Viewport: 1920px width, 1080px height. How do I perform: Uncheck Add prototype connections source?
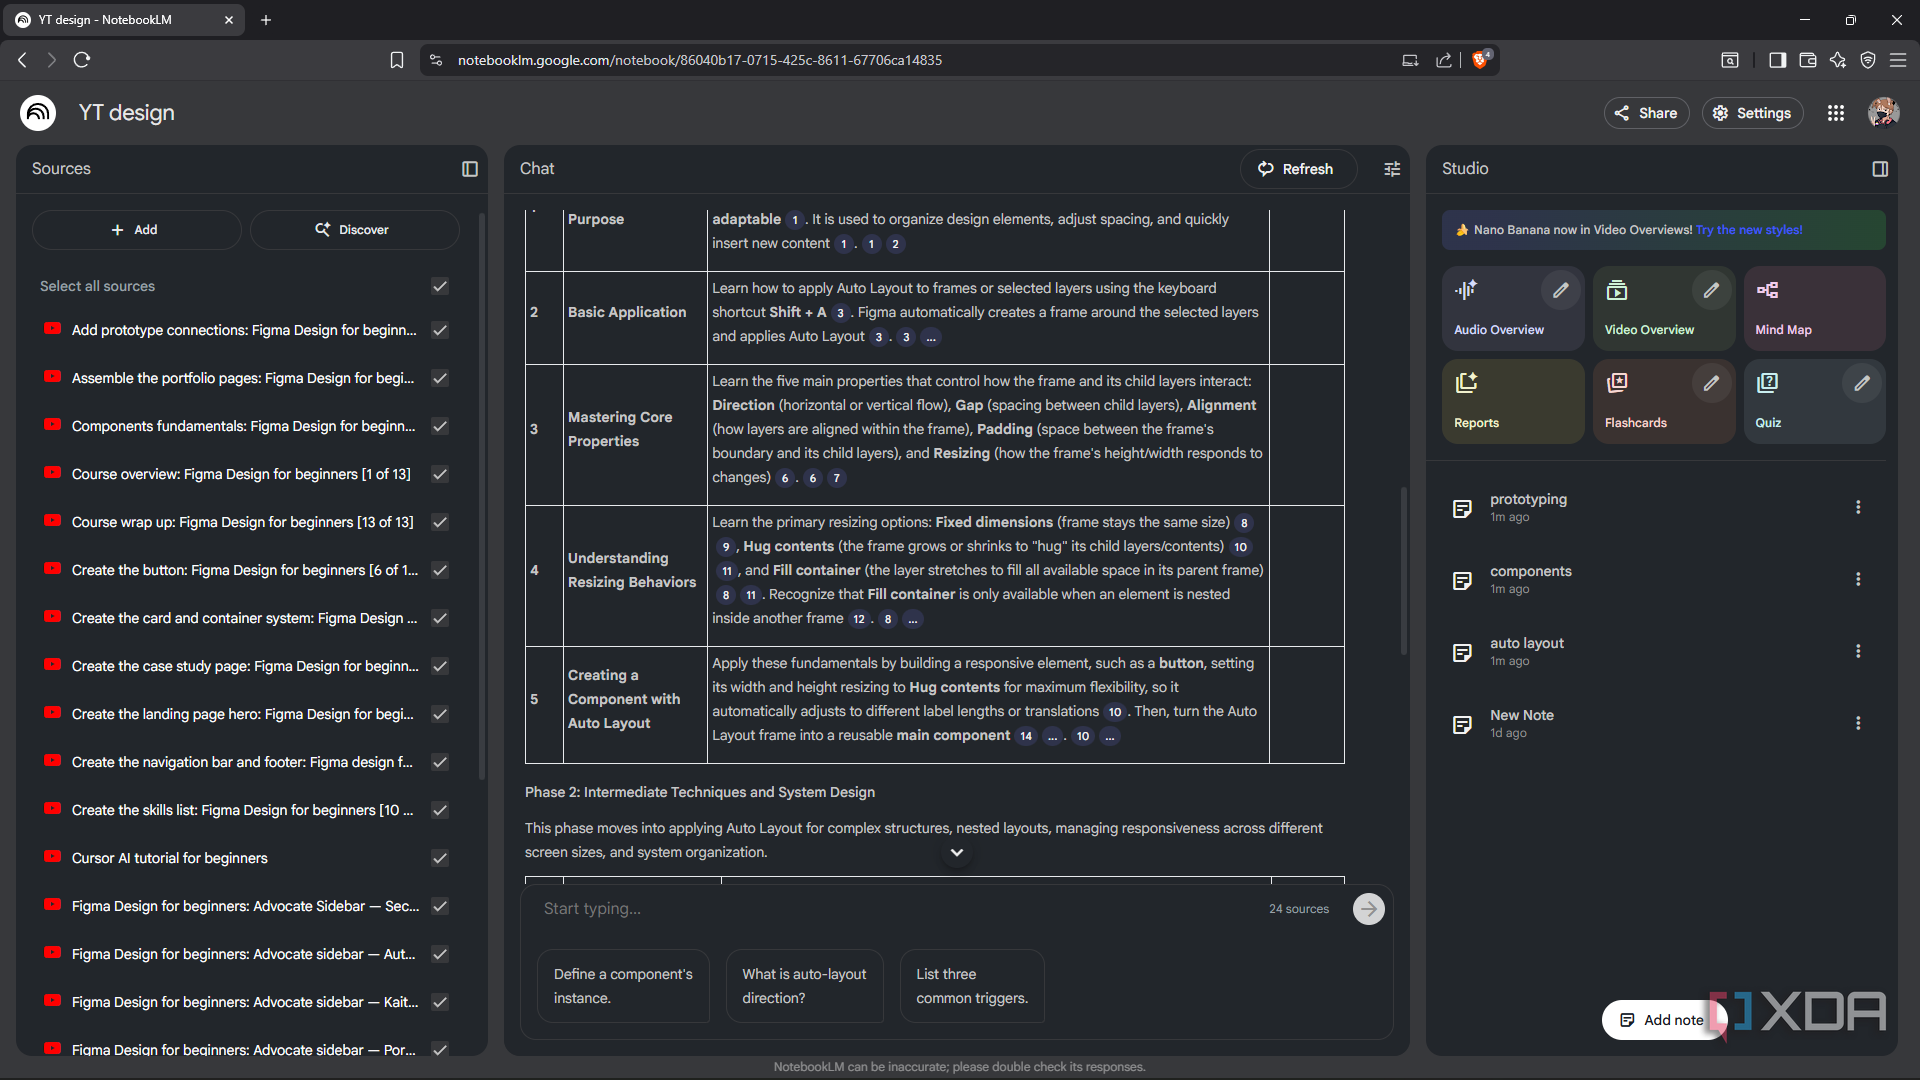pos(440,330)
